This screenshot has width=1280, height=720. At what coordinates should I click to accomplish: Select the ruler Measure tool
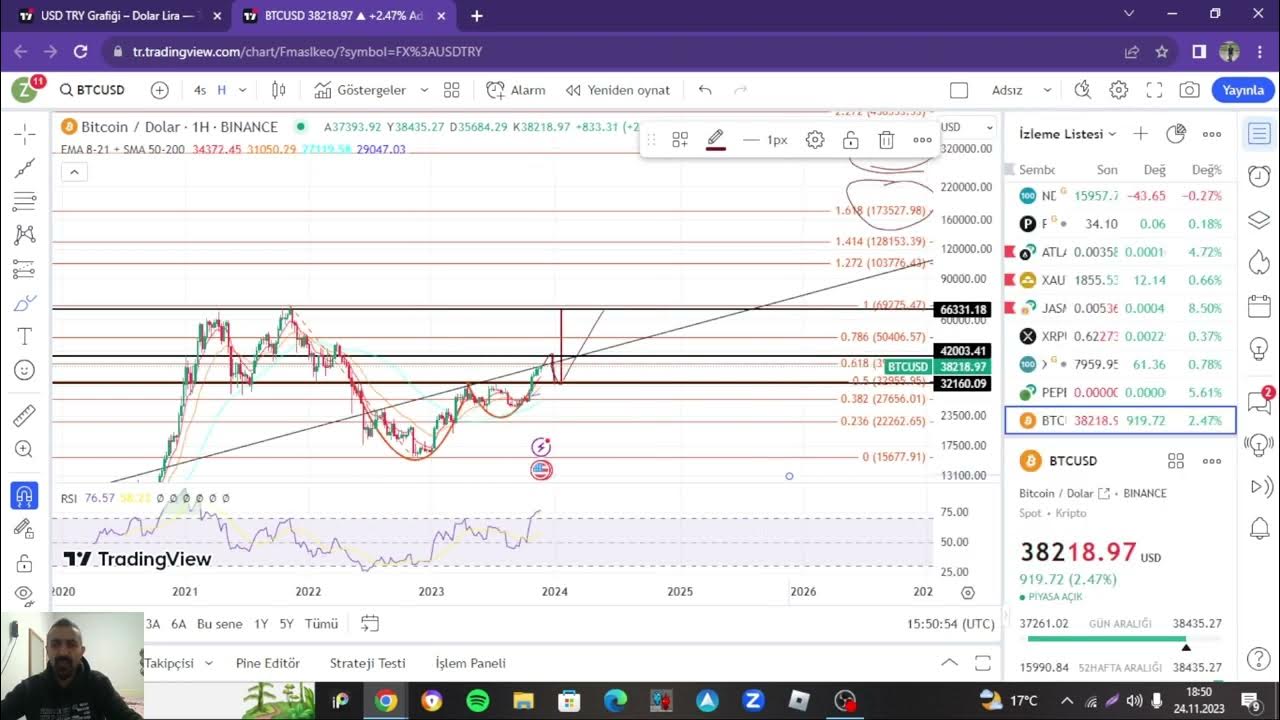pos(25,414)
